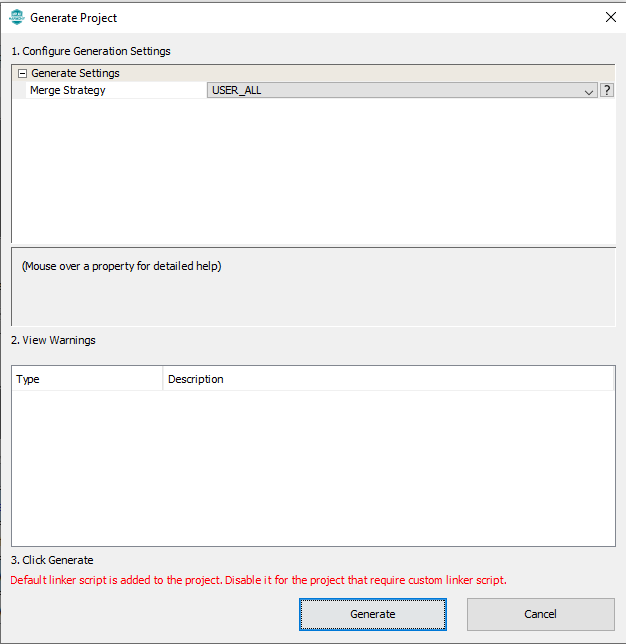Click the MPLAB Harmony icon in title bar
The image size is (626, 644).
tap(16, 17)
